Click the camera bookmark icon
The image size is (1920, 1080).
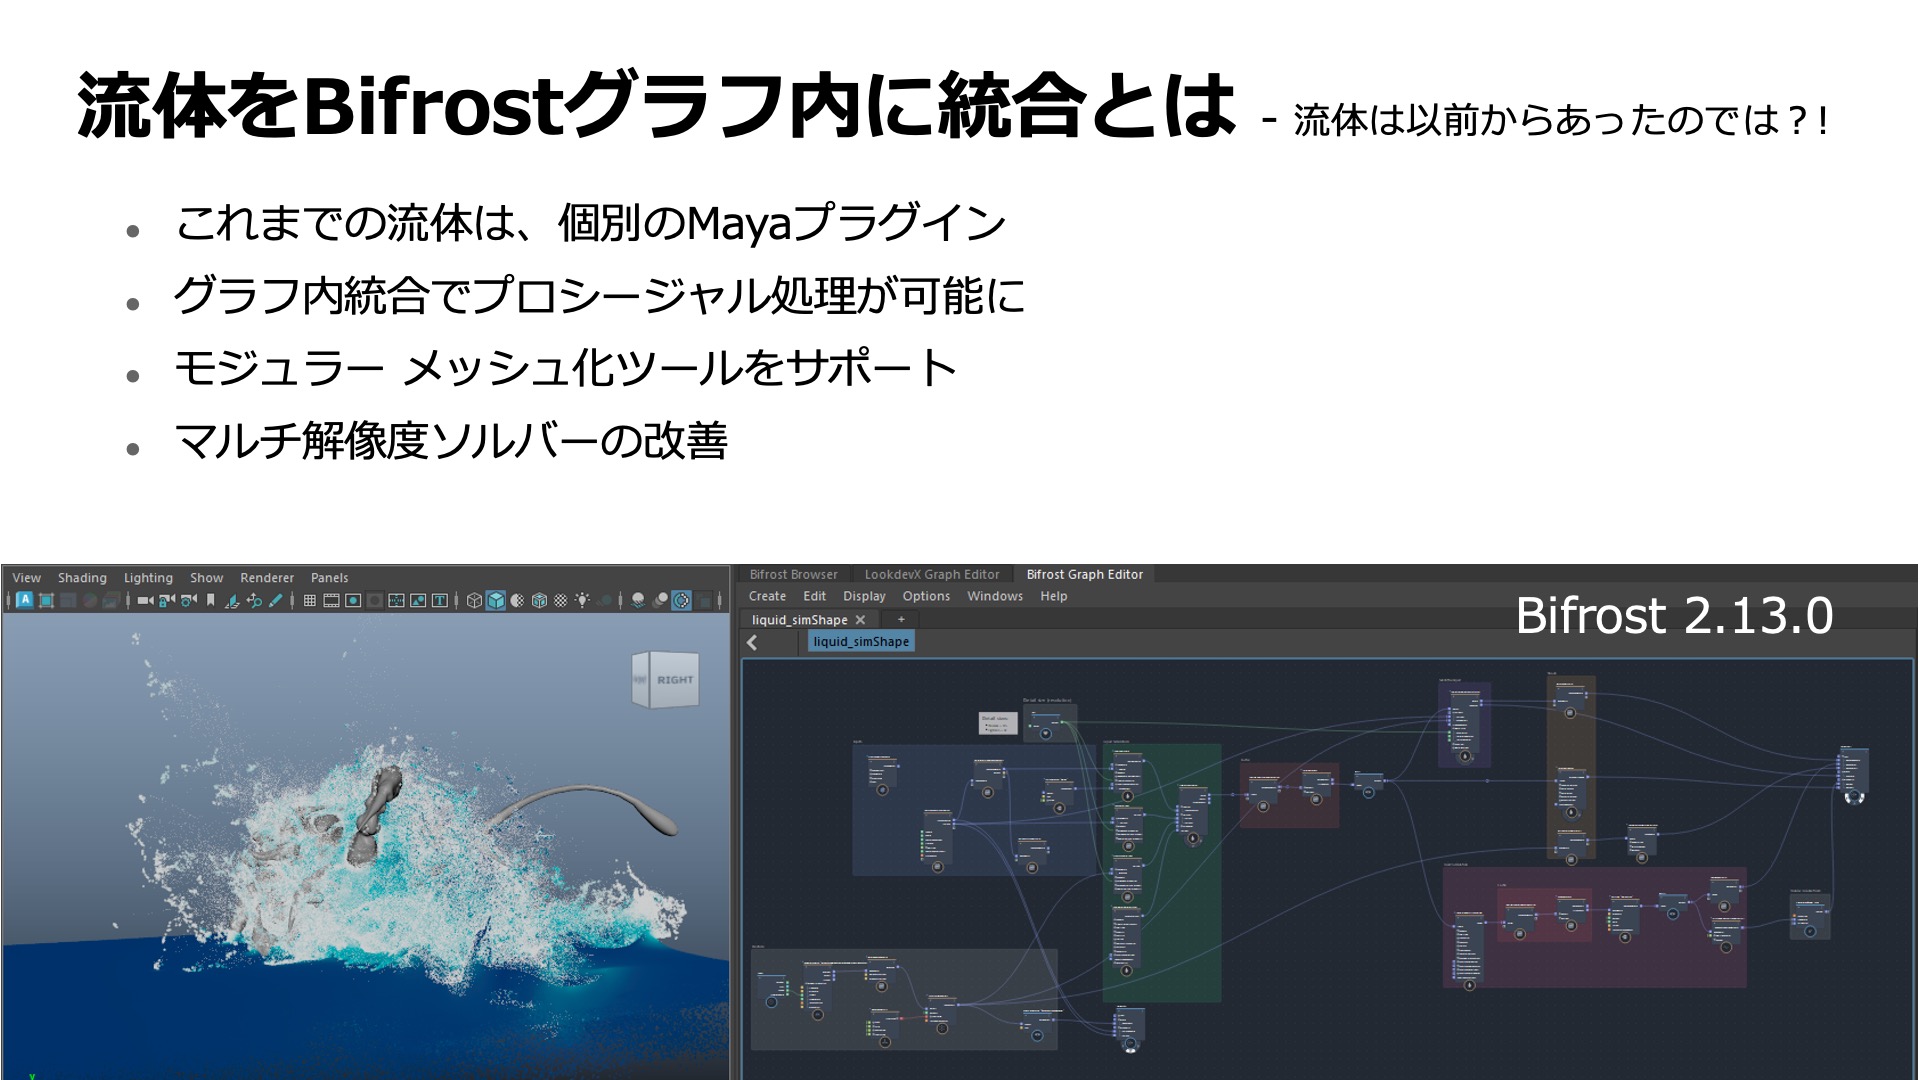(x=210, y=600)
